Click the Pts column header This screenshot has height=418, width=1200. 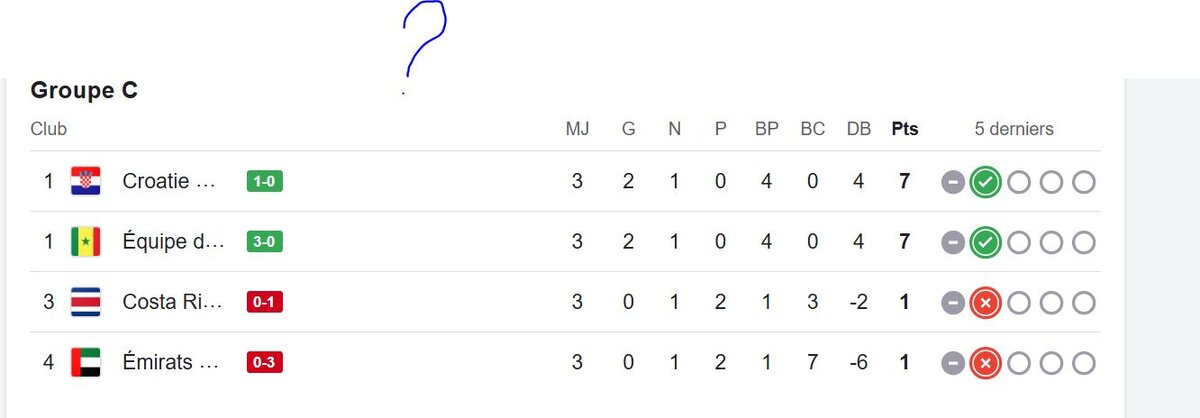(x=905, y=129)
